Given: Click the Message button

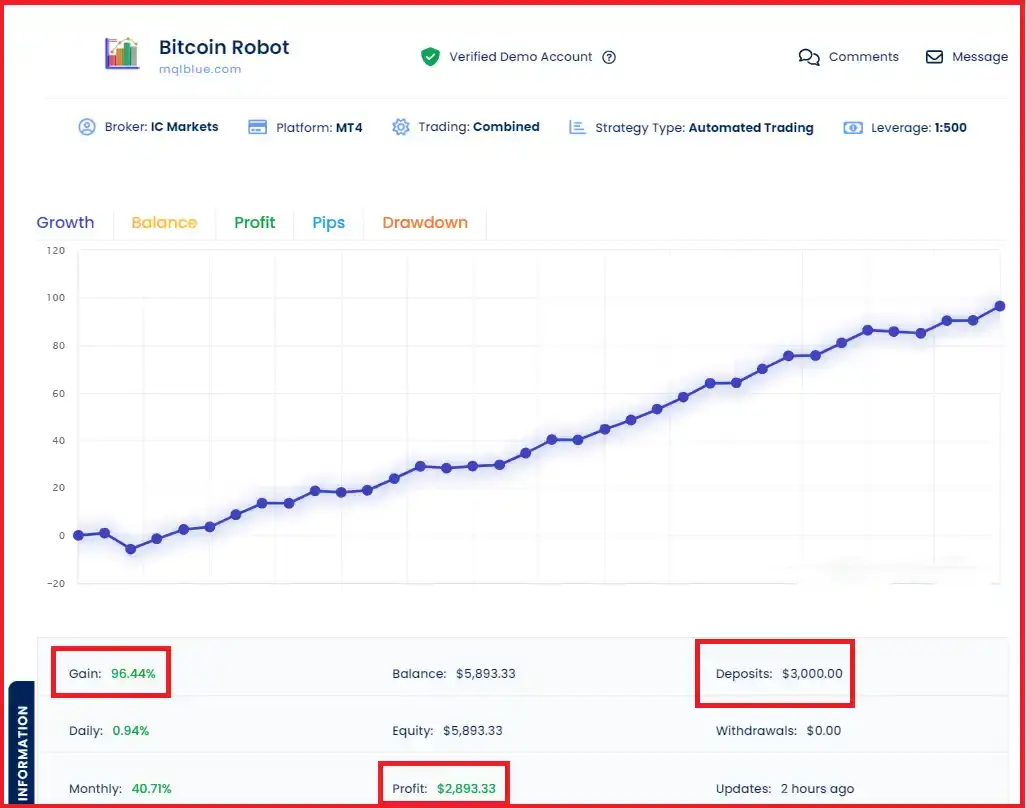Looking at the screenshot, I should click(x=979, y=57).
